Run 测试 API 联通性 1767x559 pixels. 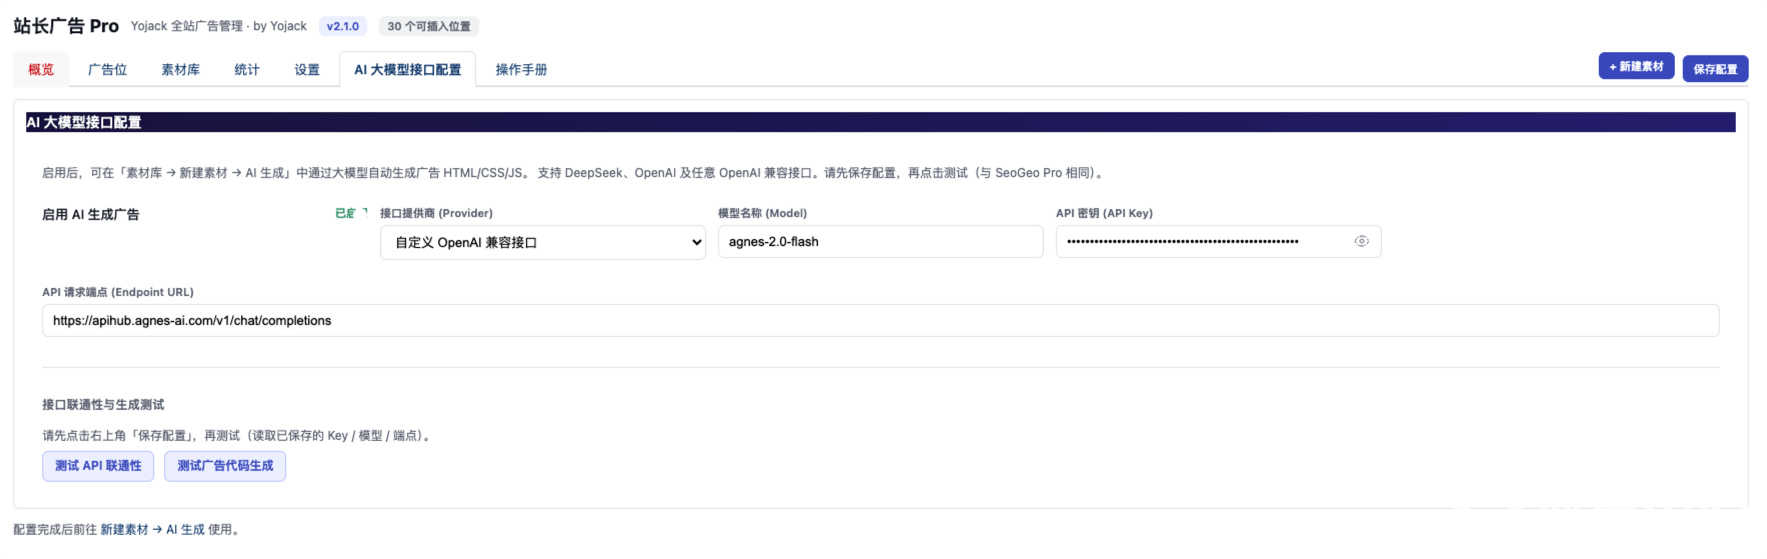98,466
